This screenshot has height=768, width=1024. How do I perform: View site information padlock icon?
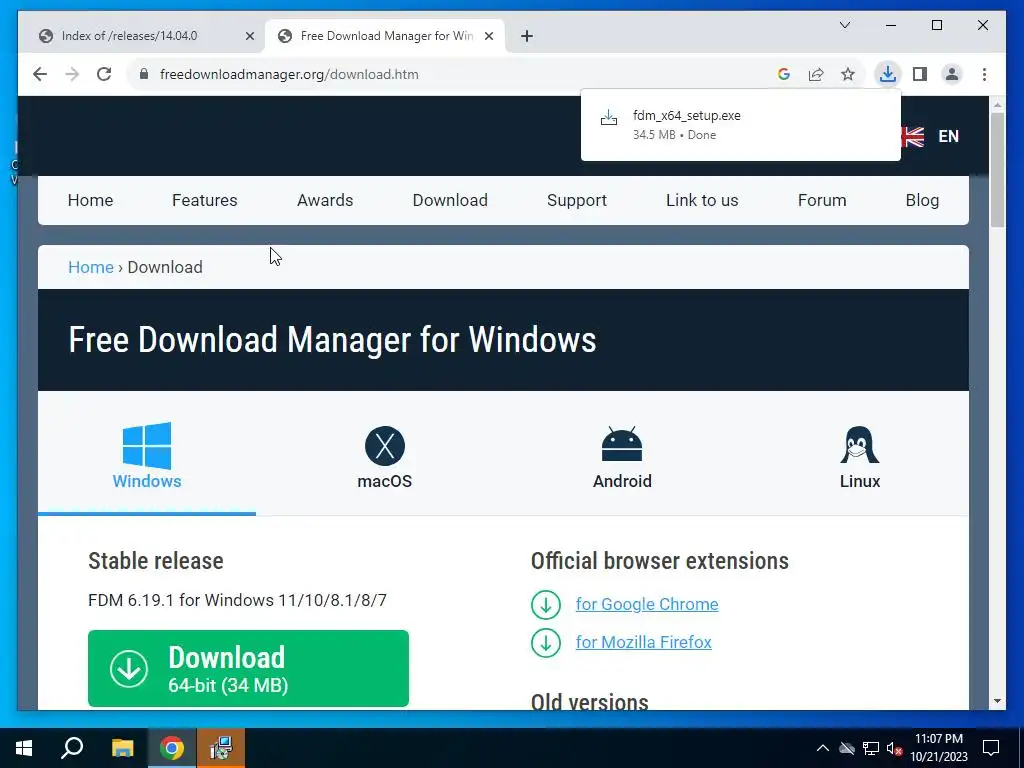[144, 74]
